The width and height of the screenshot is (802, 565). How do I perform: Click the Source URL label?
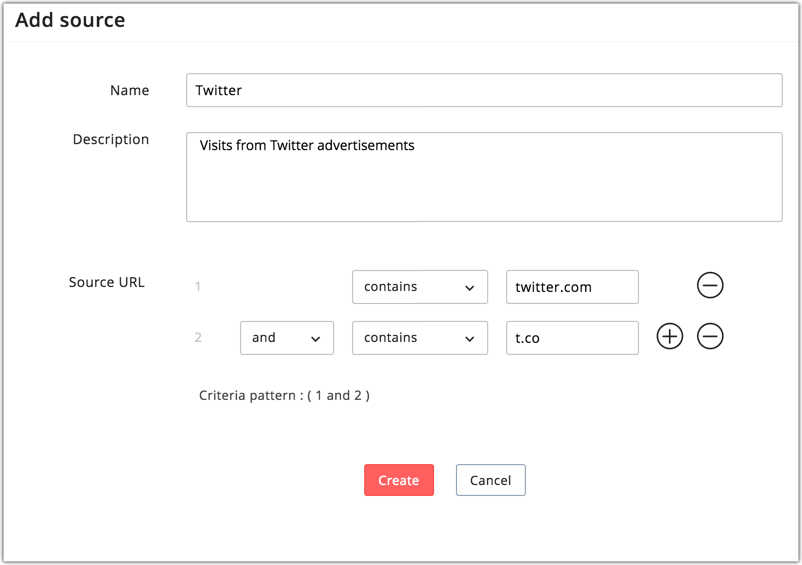pyautogui.click(x=106, y=282)
